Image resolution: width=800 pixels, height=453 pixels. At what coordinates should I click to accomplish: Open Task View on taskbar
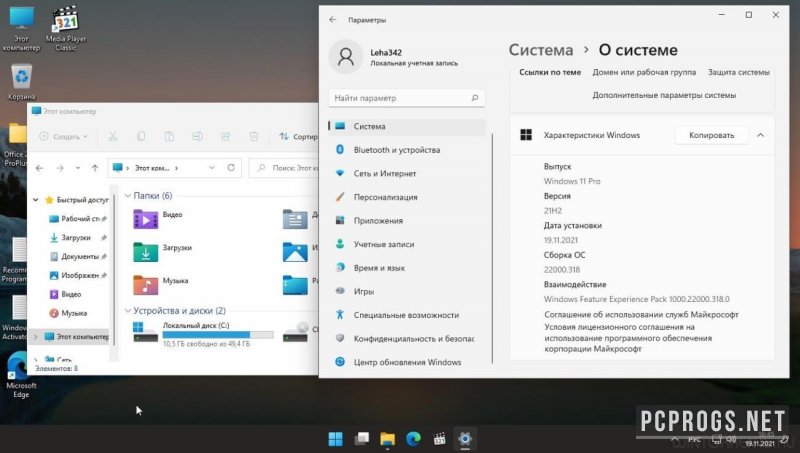coord(362,439)
